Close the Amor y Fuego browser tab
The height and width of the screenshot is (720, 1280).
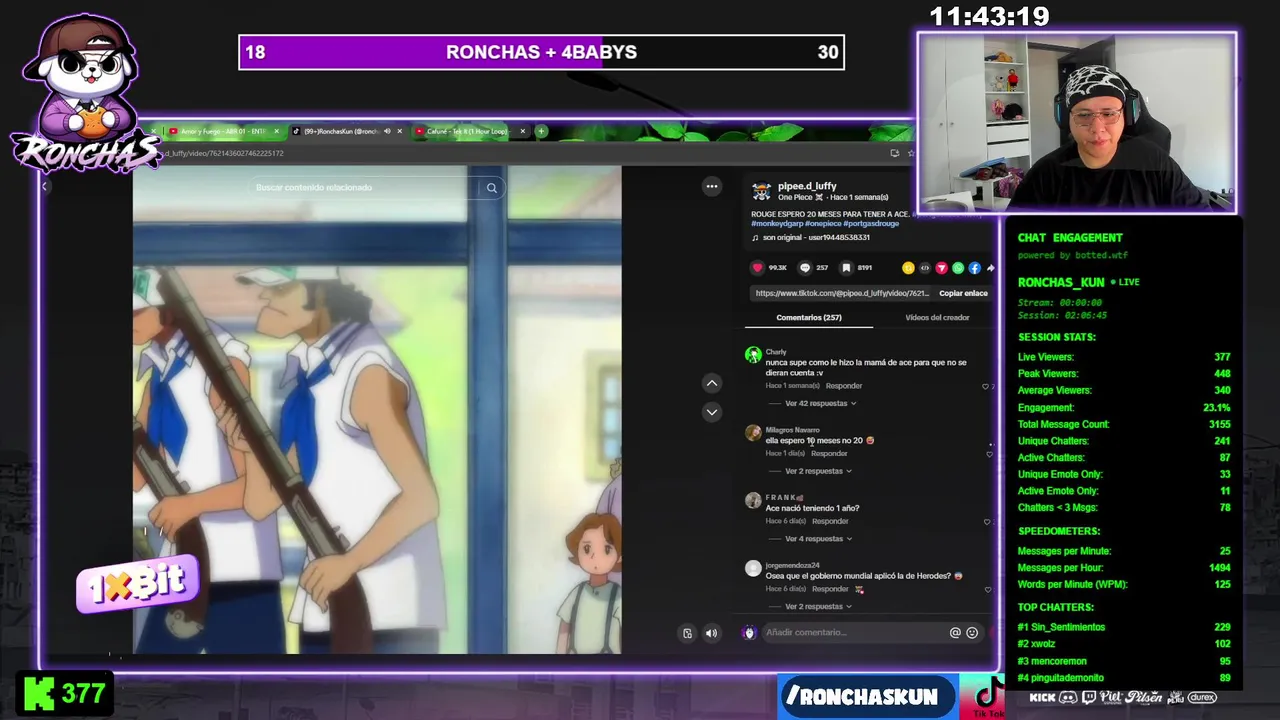tap(277, 131)
